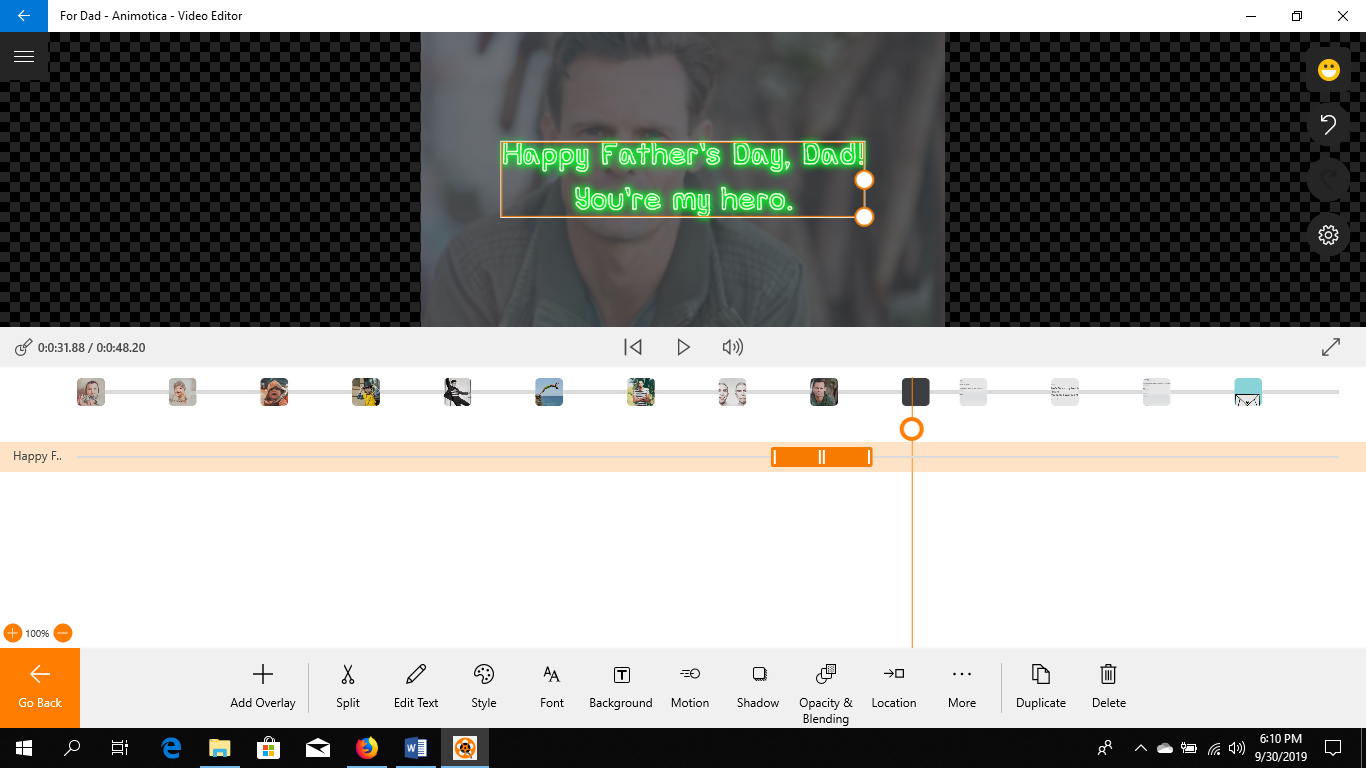
Task: Open Opacity & Blending options
Action: point(826,693)
